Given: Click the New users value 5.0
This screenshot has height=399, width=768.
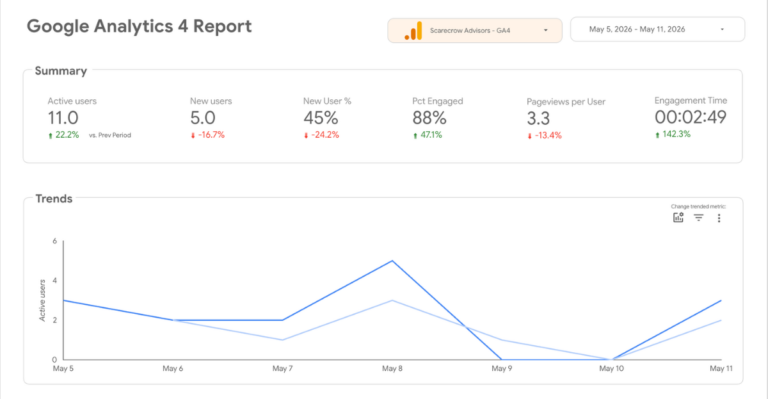Looking at the screenshot, I should point(202,118).
